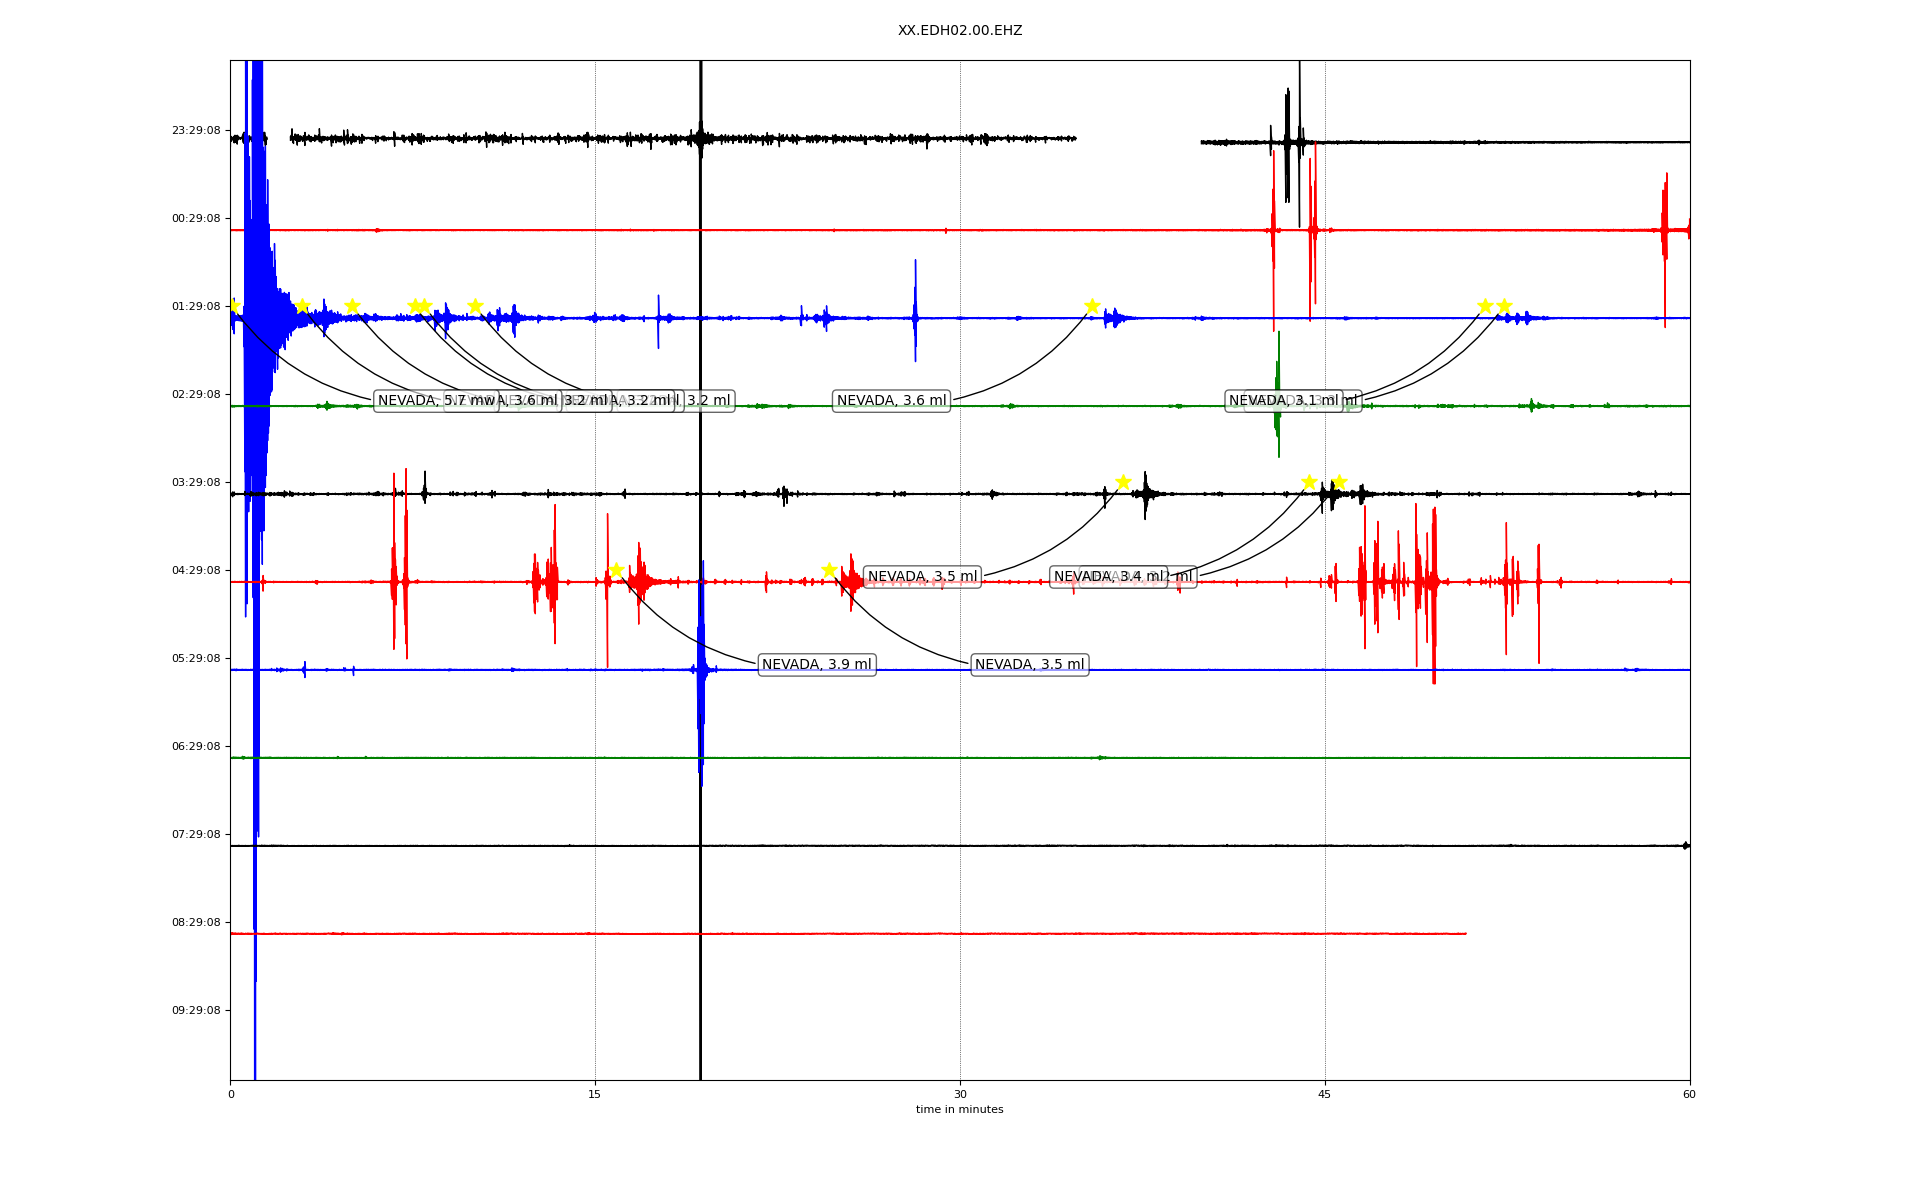Image resolution: width=1920 pixels, height=1200 pixels.
Task: Click the 09:29:08 time label
Action: pyautogui.click(x=196, y=1011)
